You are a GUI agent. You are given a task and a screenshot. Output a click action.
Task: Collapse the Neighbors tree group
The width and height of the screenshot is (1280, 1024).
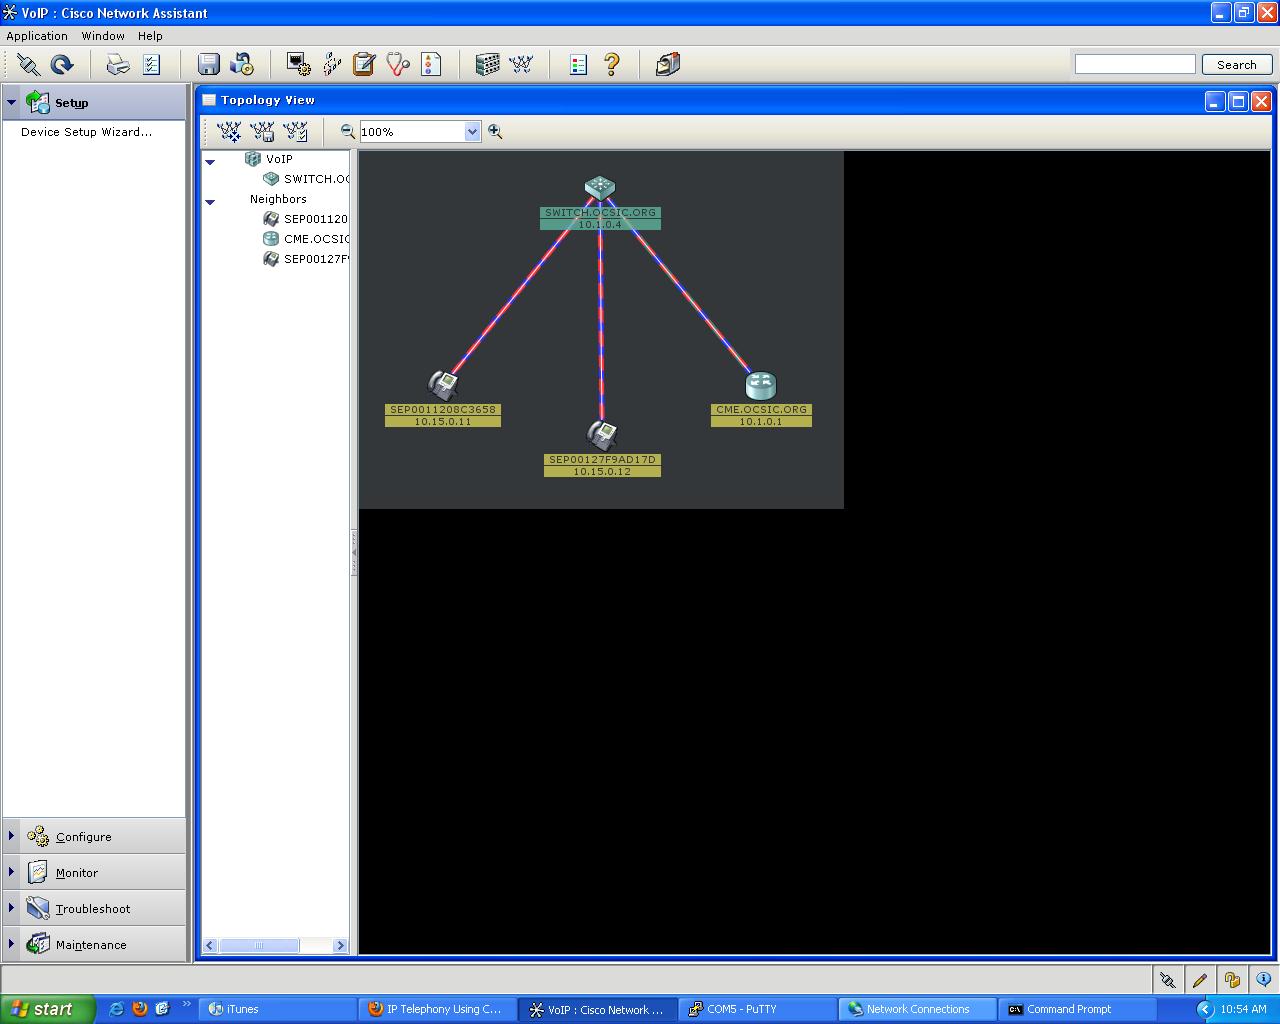[x=210, y=202]
